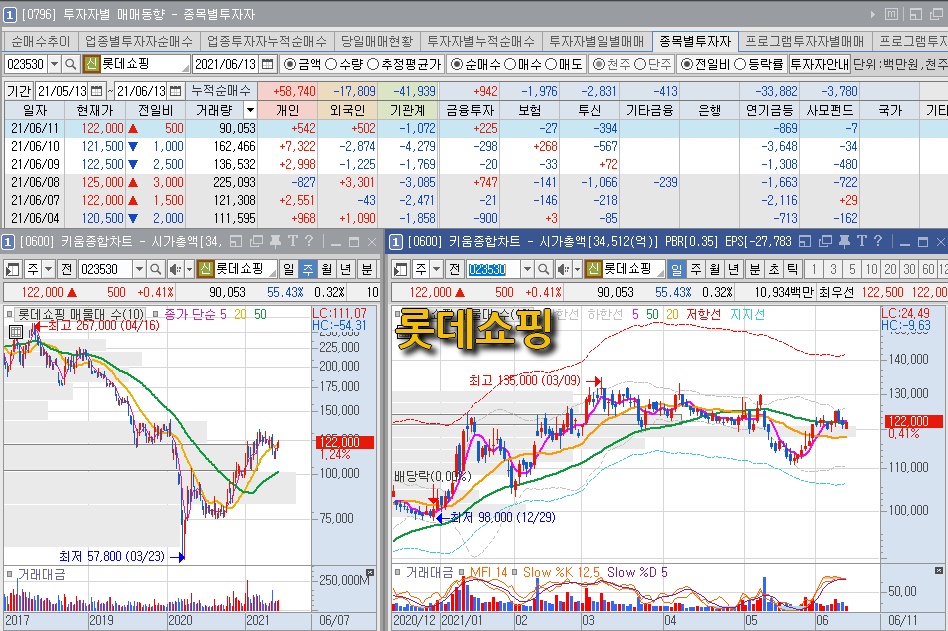
Task: Open help question mark in right chart title bar
Action: click(x=878, y=241)
